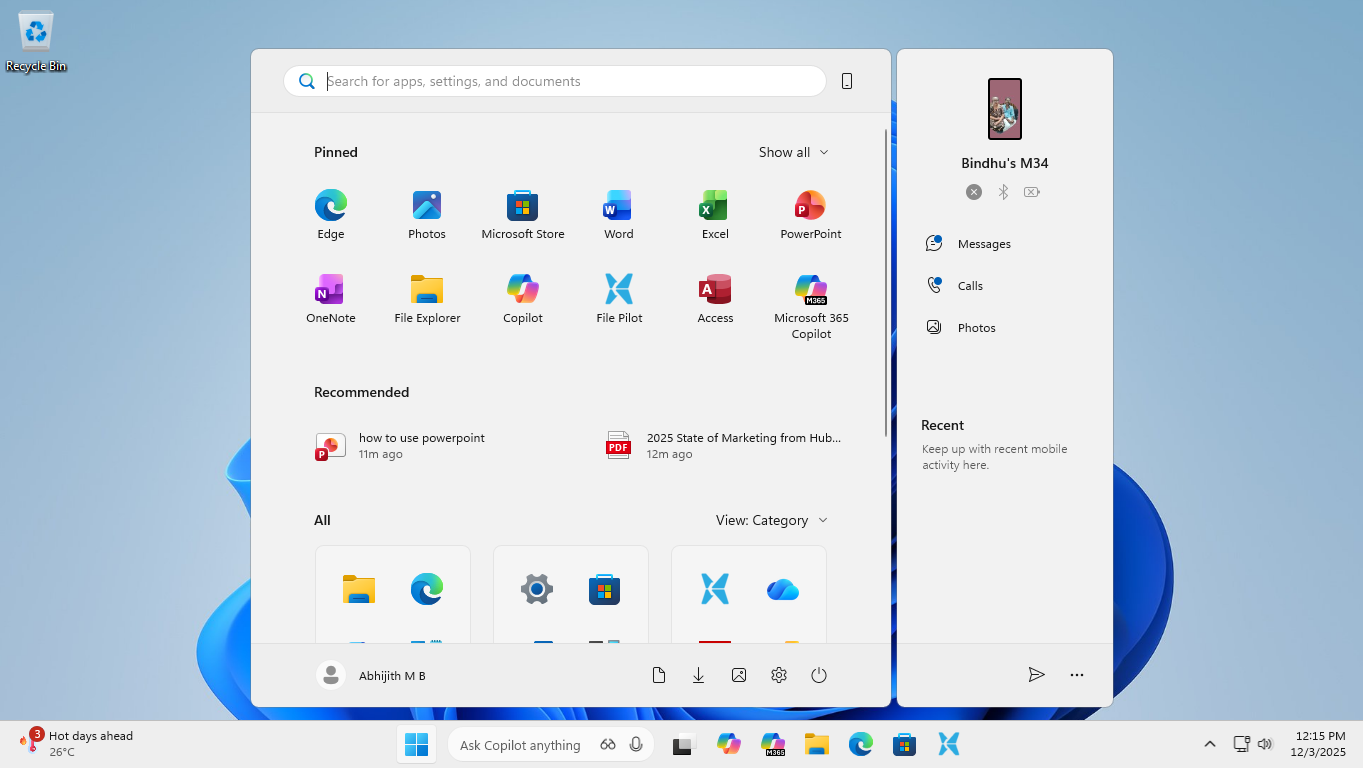Launch the File Pilot app

pos(618,297)
